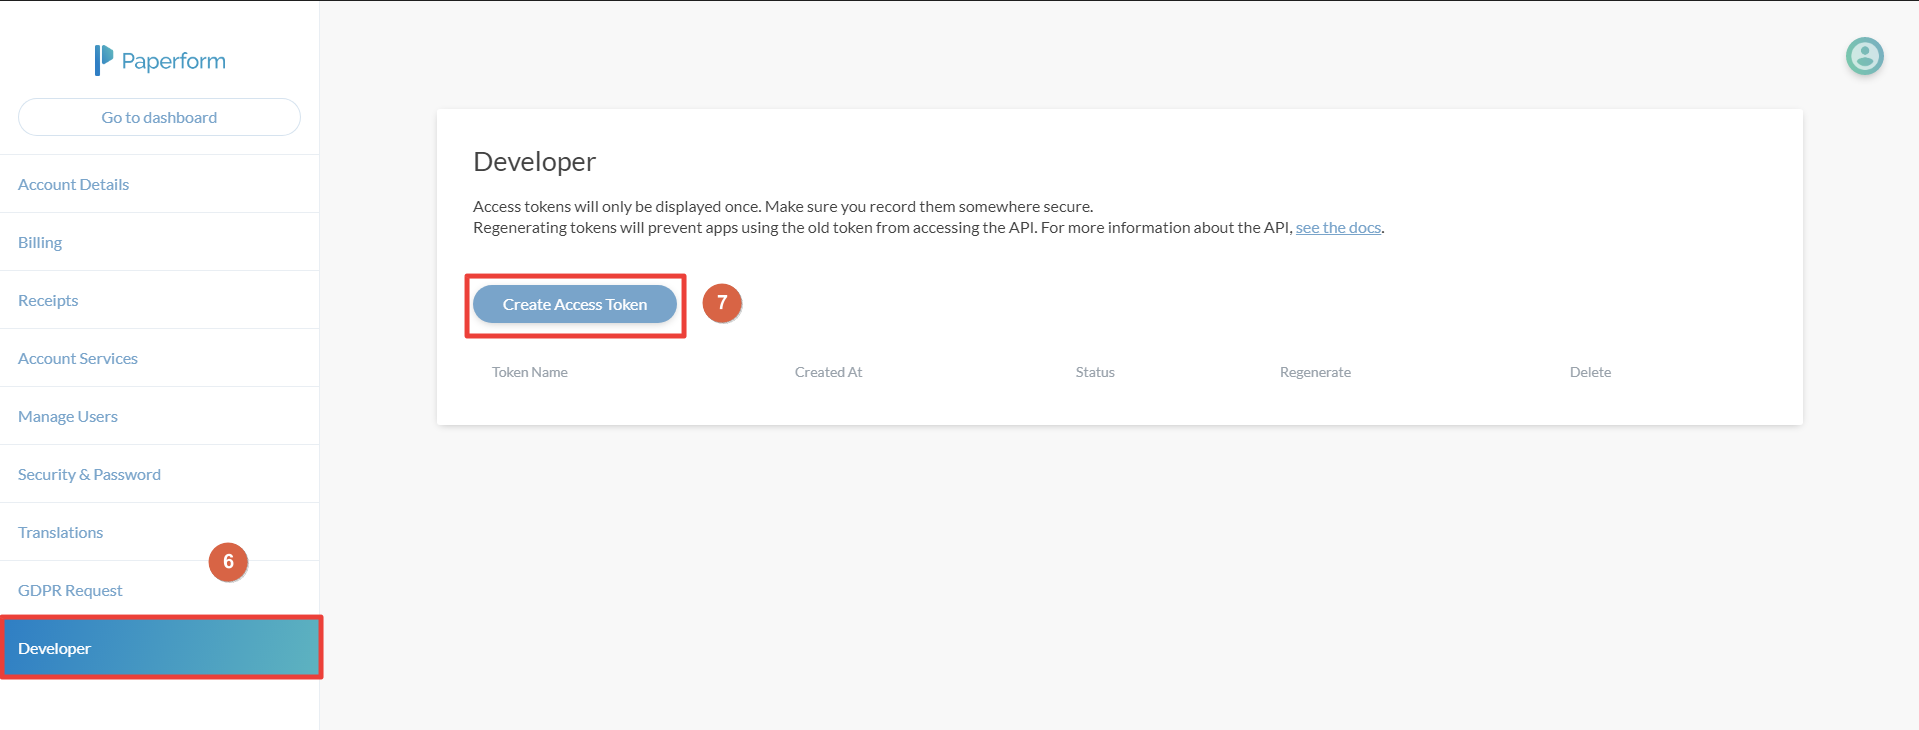Click the Delete column header
This screenshot has height=730, width=1919.
click(x=1590, y=372)
